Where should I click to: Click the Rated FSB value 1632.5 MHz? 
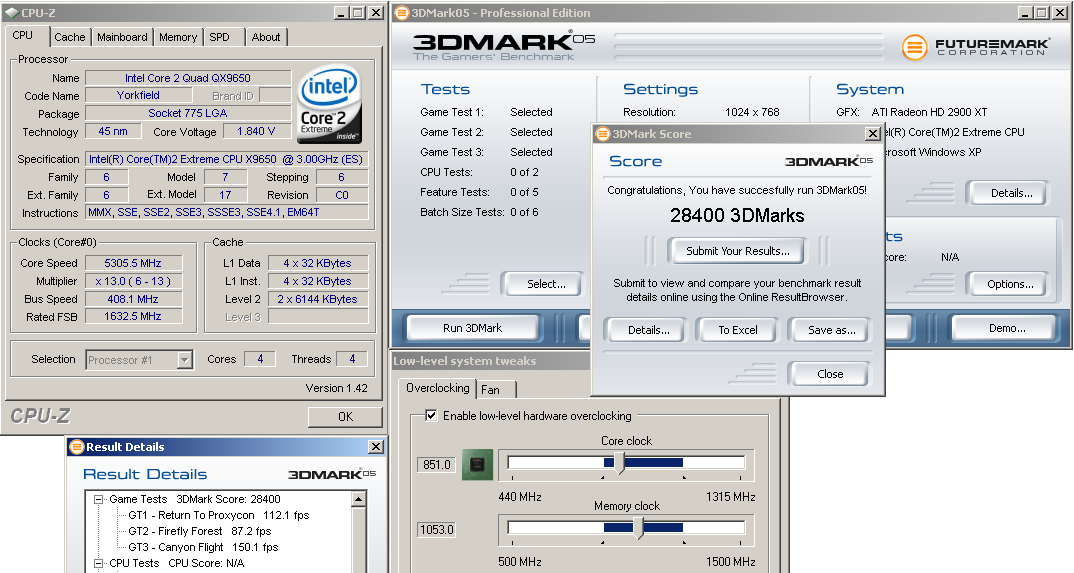pos(133,316)
